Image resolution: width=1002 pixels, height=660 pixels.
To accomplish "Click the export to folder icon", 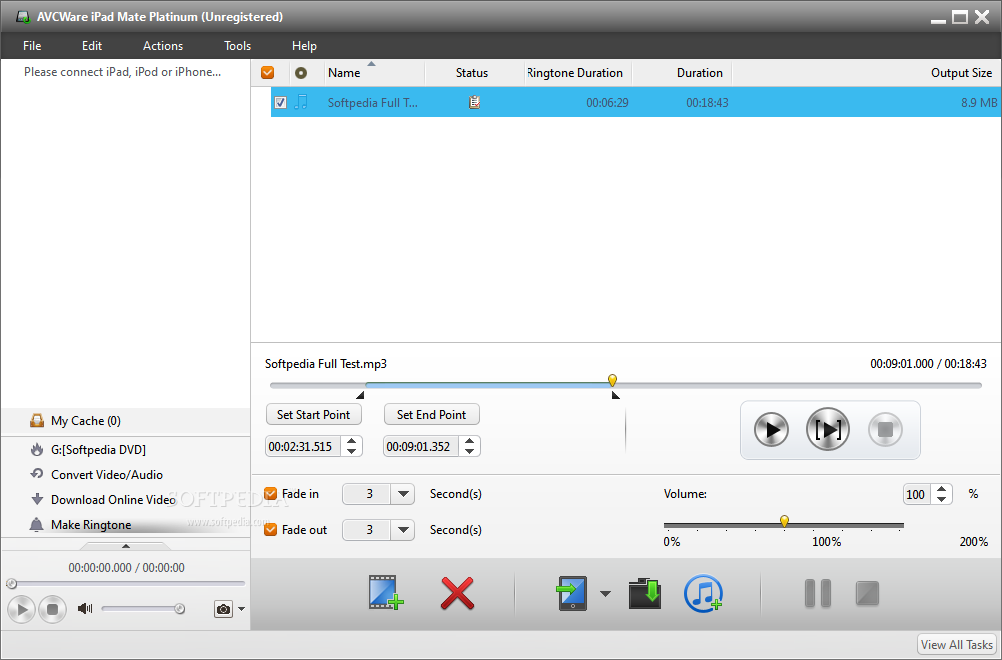I will [645, 594].
